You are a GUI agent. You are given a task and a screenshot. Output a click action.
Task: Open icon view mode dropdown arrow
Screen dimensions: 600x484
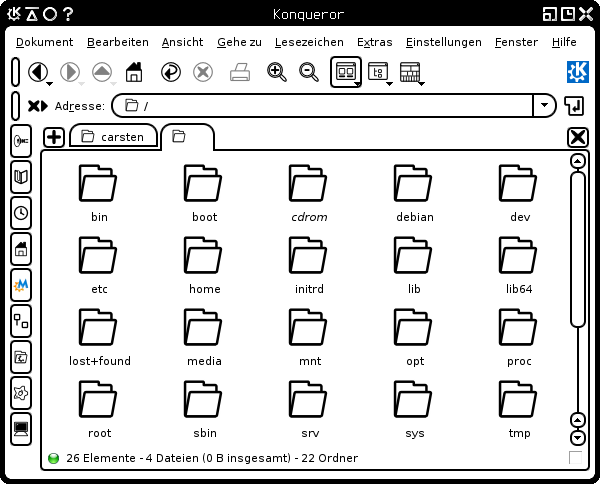point(357,83)
